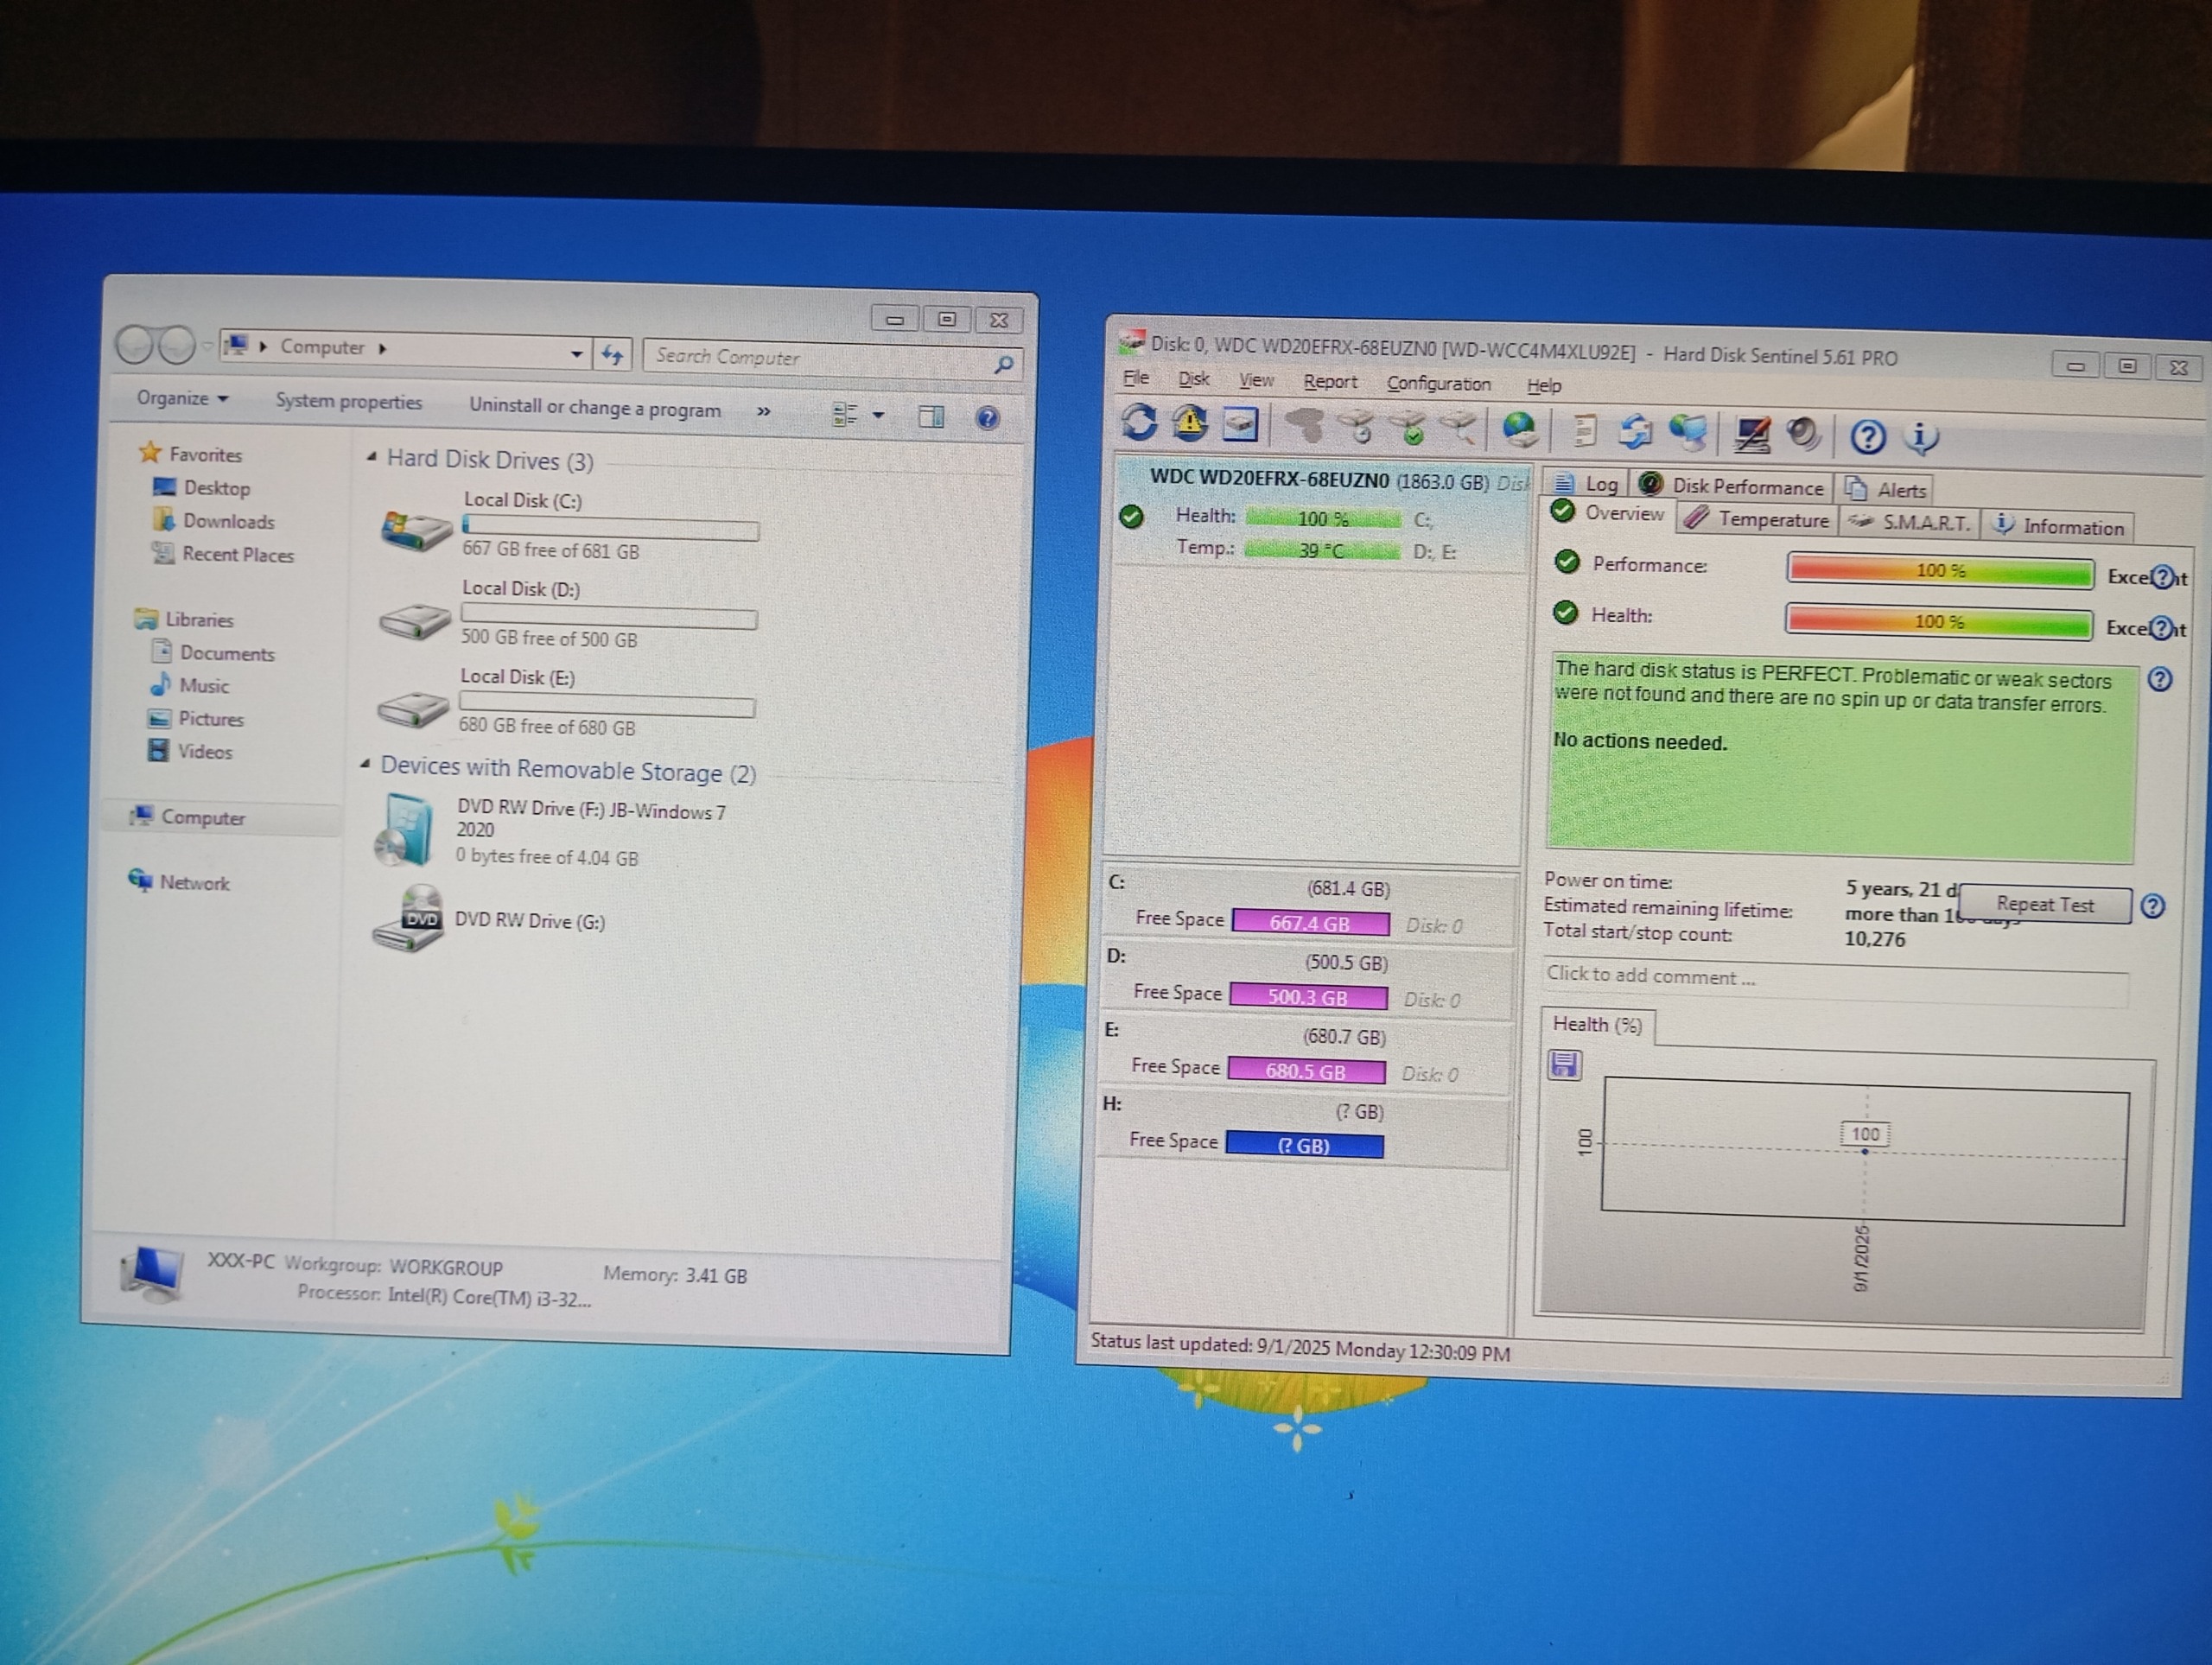
Task: Open the report document toolbar icon
Action: click(x=1583, y=432)
